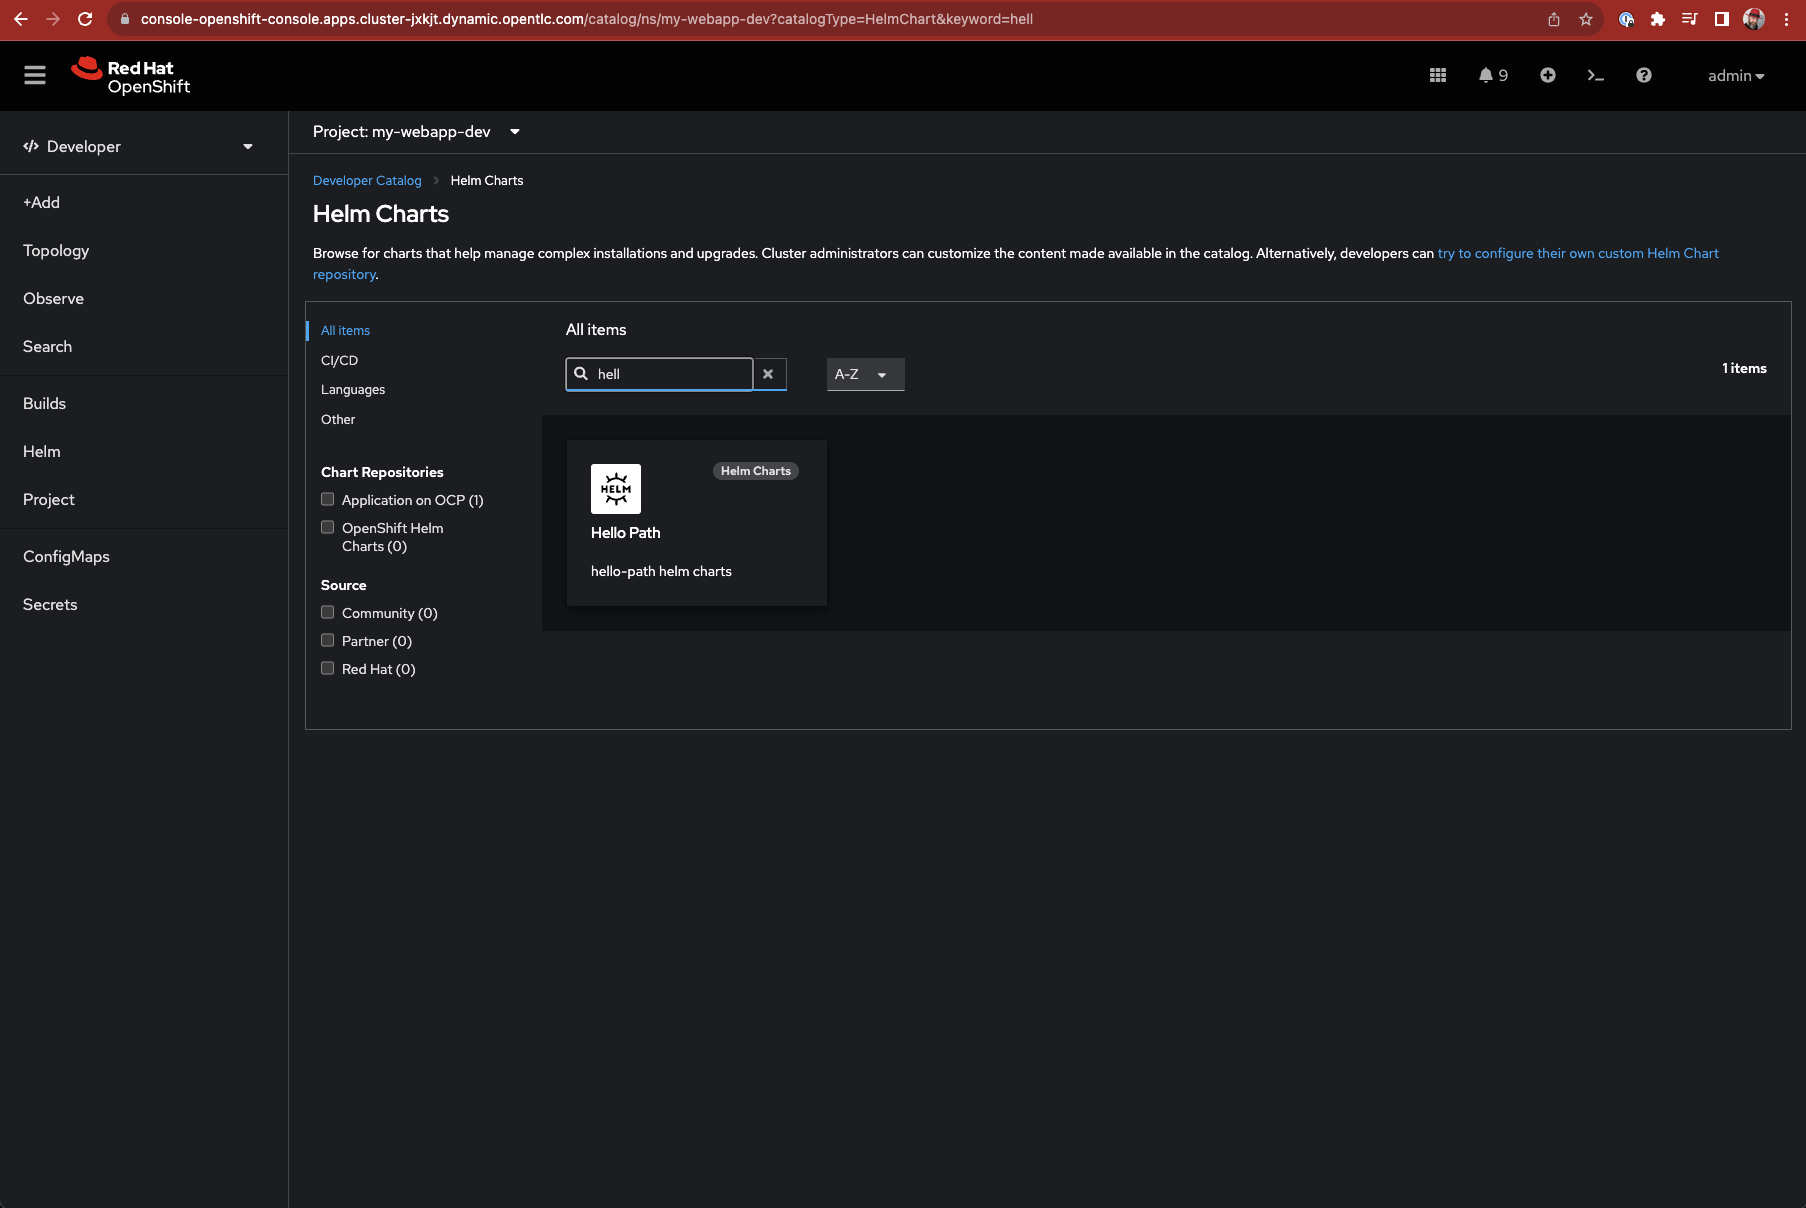
Task: Check the Community source filter
Action: [327, 611]
